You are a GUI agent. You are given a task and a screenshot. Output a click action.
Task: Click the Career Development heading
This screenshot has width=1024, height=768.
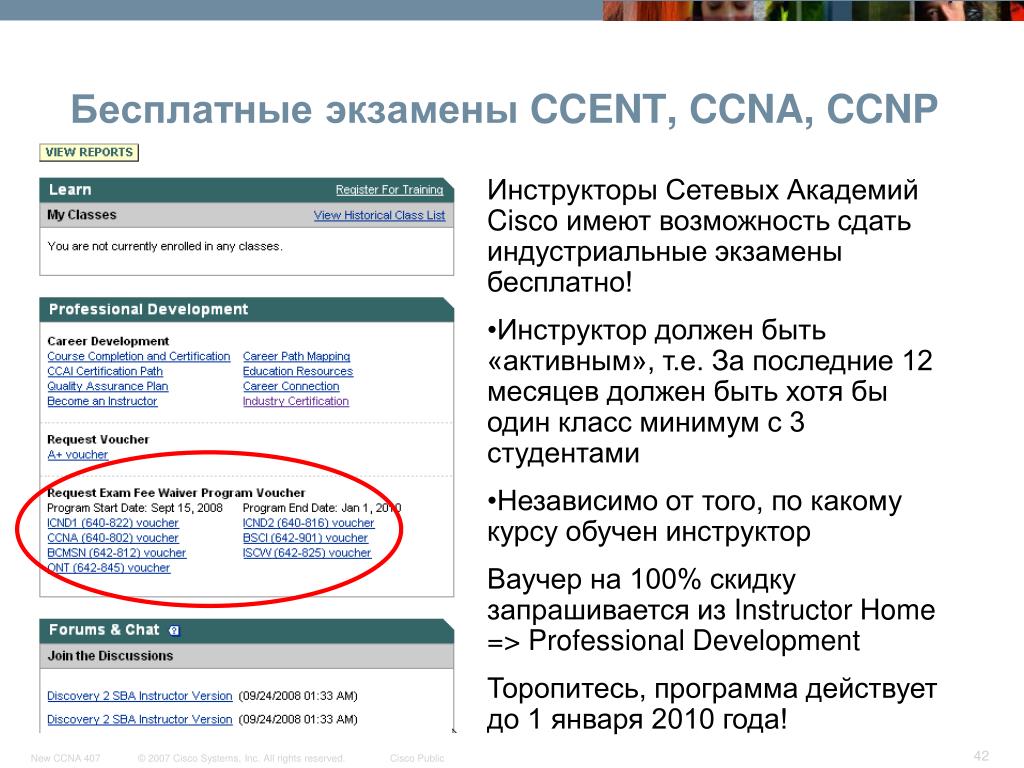coord(108,342)
